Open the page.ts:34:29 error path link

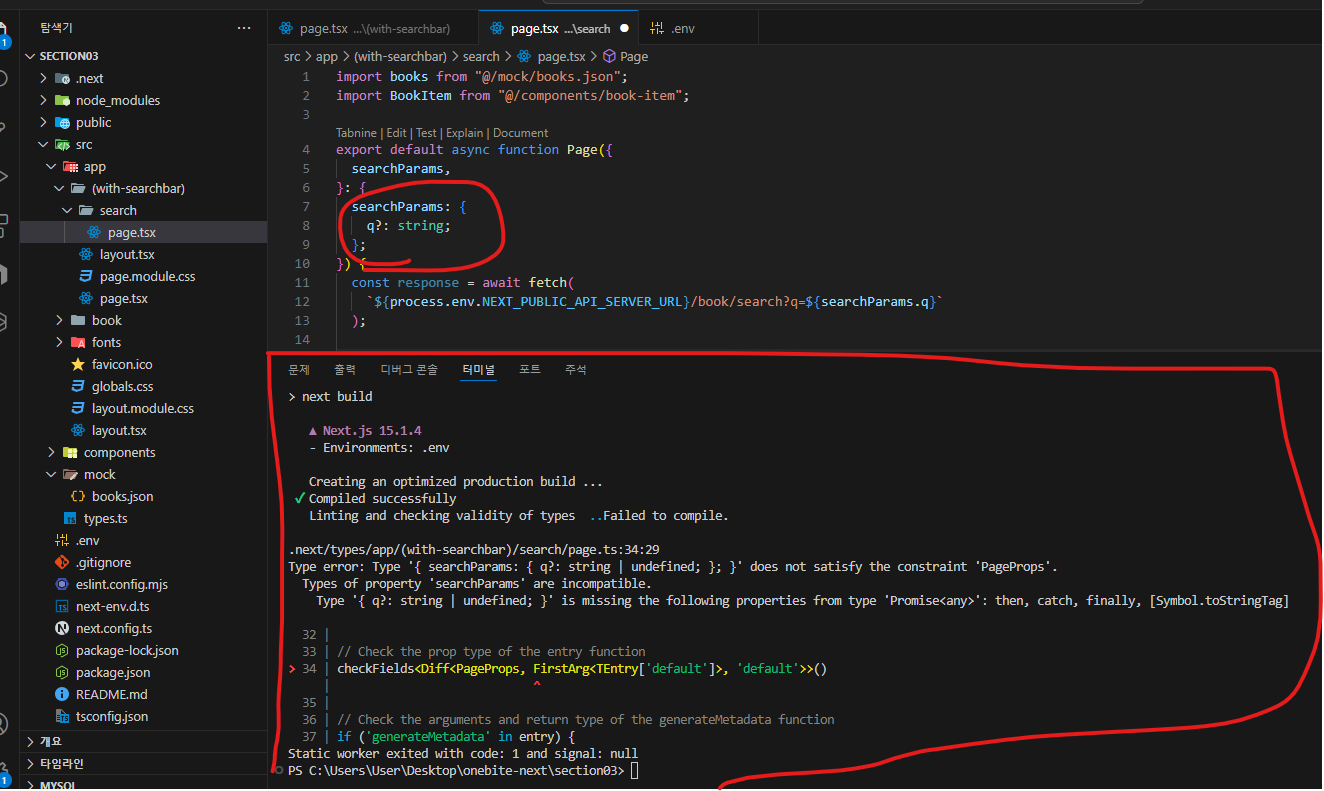click(474, 550)
